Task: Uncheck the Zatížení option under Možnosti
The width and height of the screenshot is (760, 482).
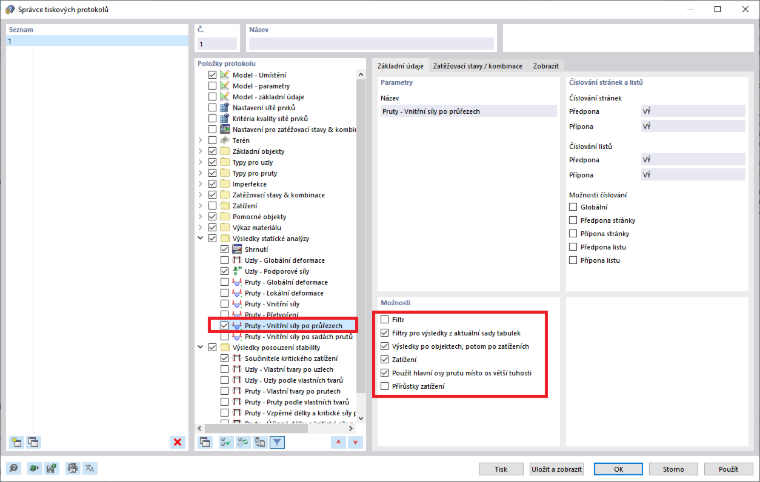Action: click(x=385, y=359)
